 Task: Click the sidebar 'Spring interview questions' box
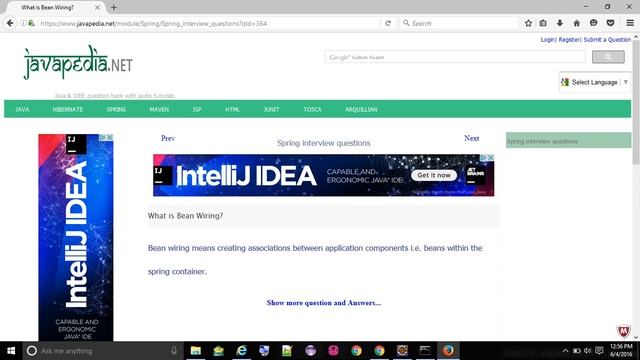[x=568, y=141]
